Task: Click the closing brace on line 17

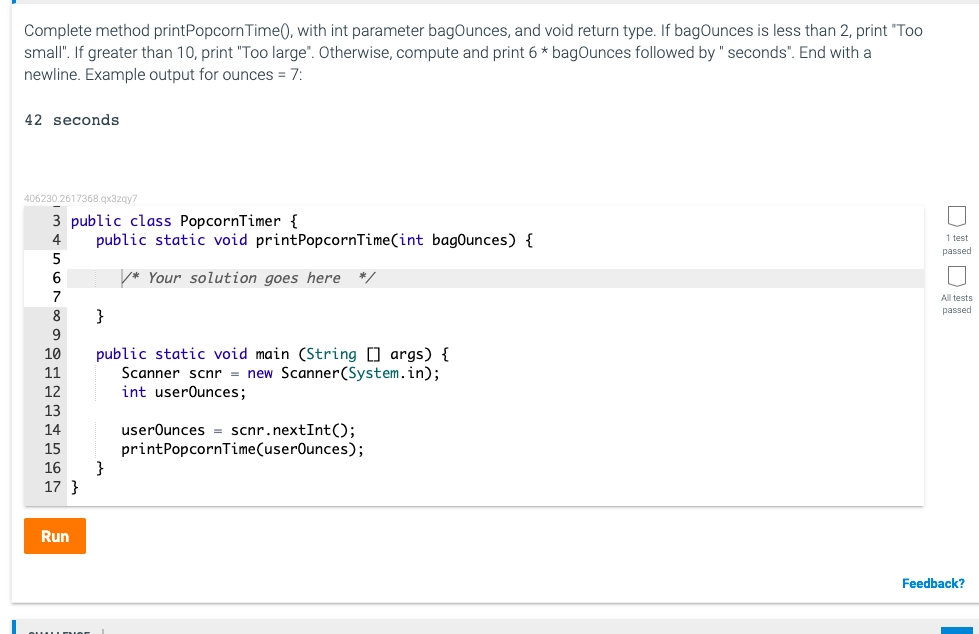Action: [74, 487]
